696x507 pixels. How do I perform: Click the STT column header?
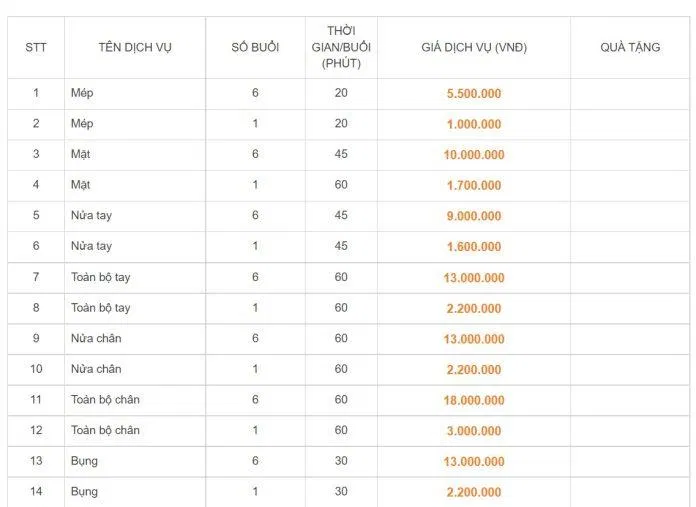click(x=36, y=48)
